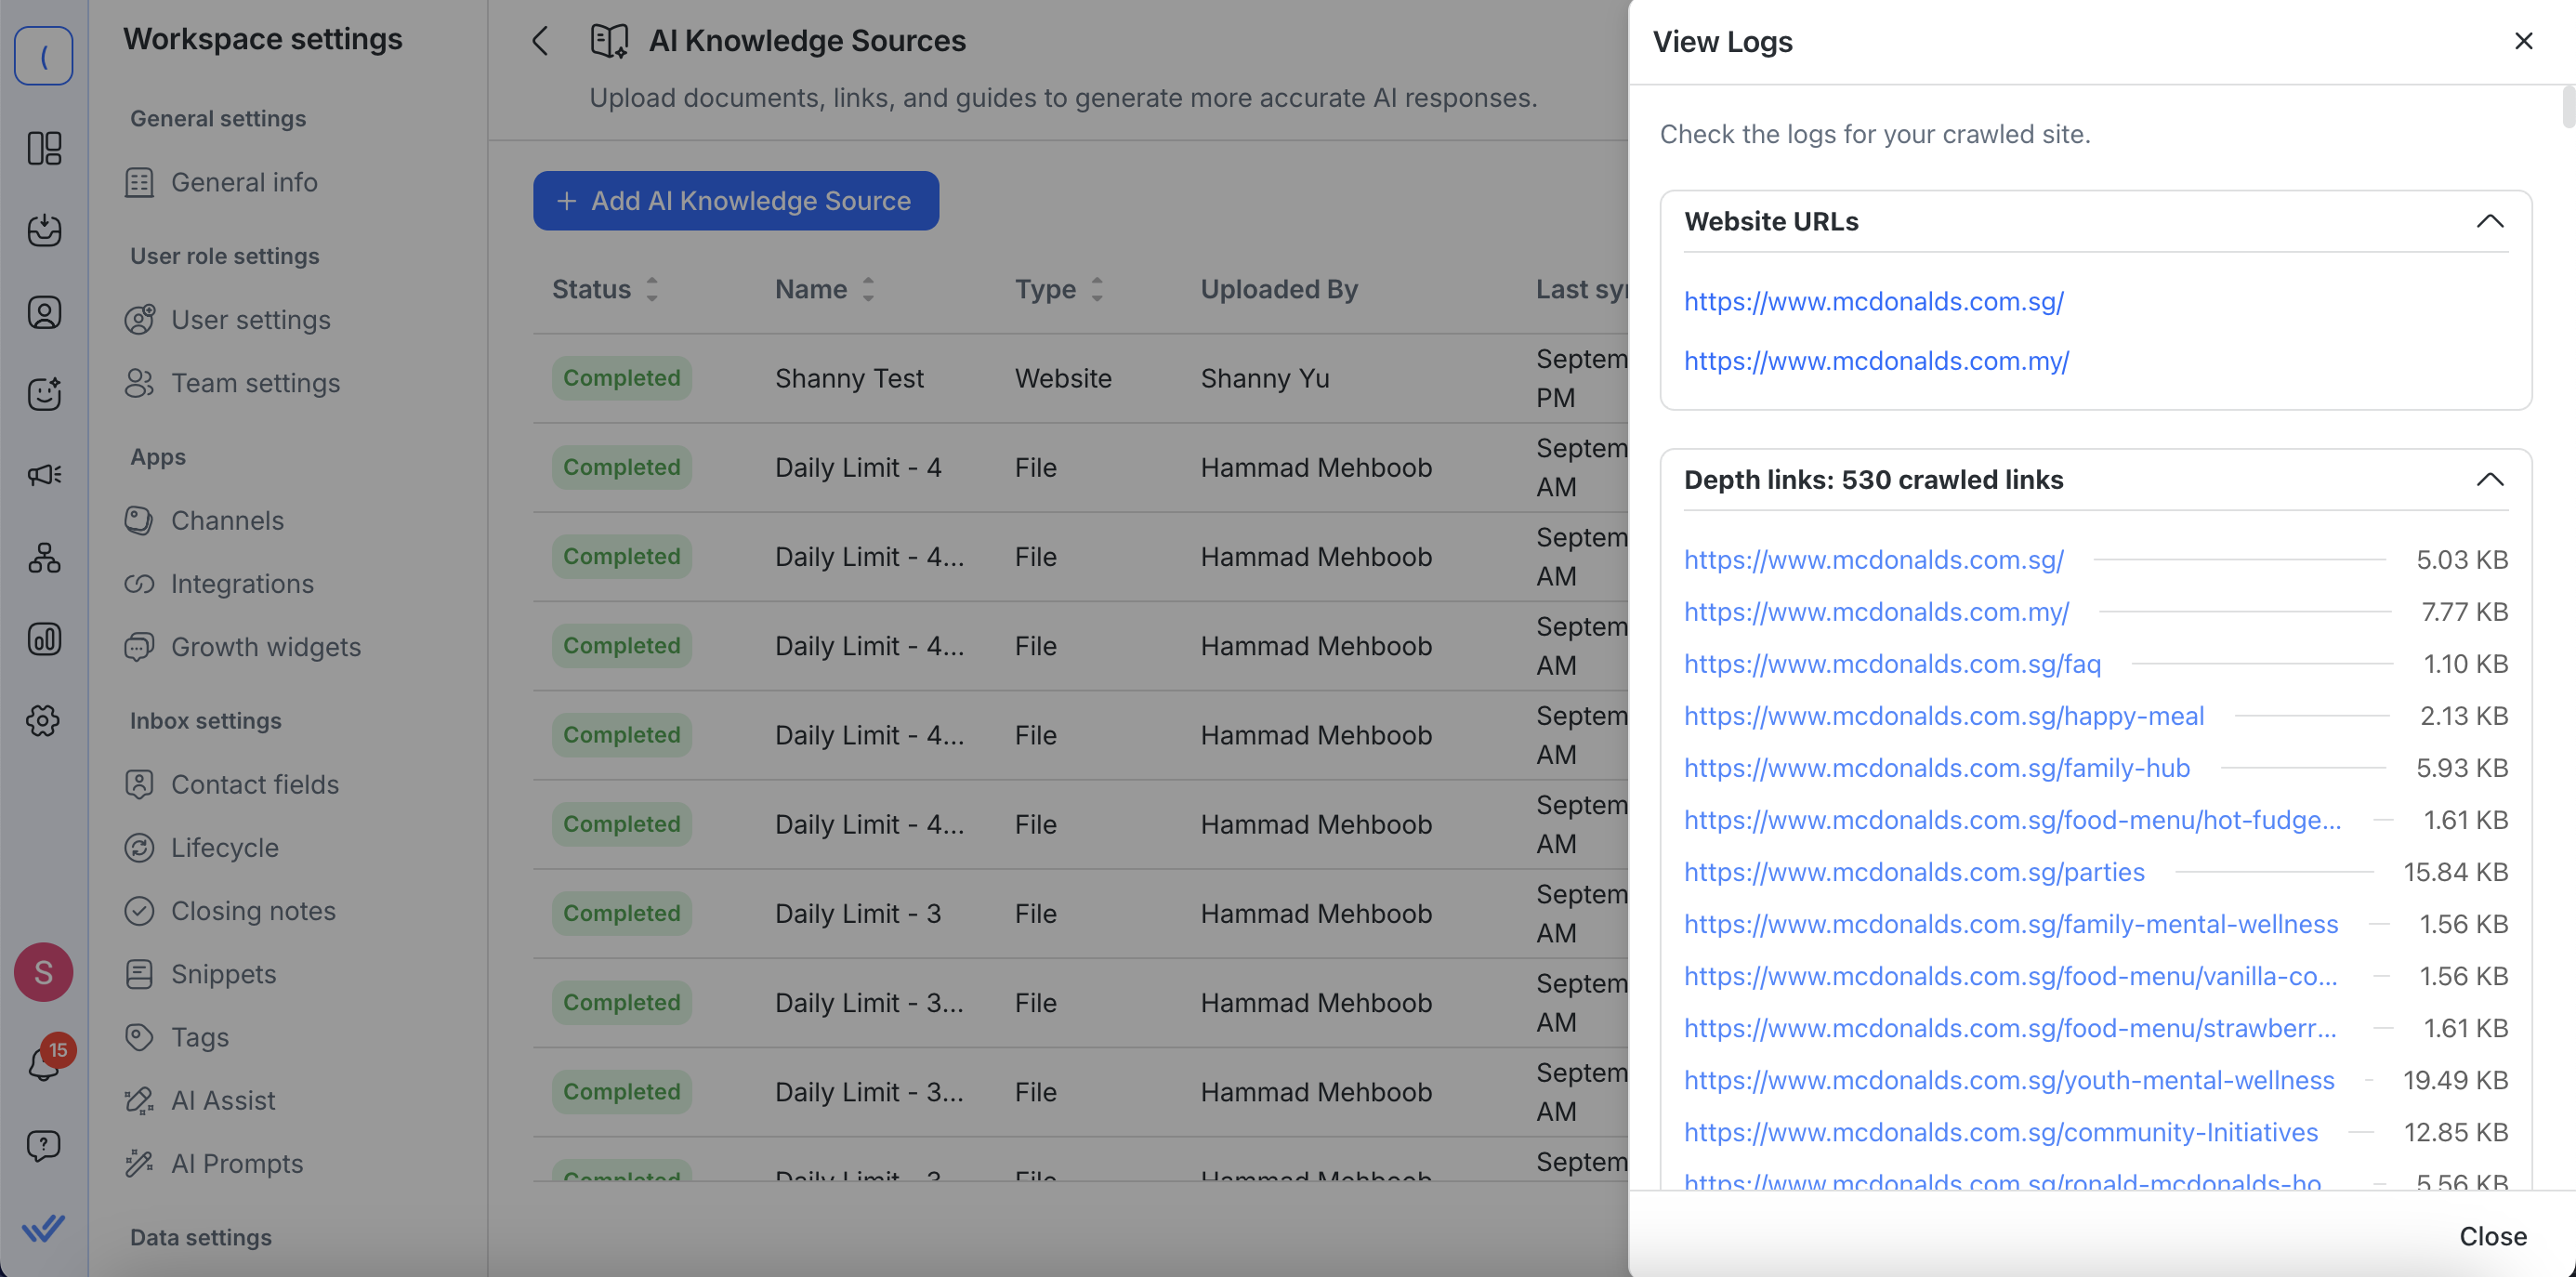This screenshot has height=1277, width=2576.
Task: Collapse the Depth links section
Action: coord(2489,480)
